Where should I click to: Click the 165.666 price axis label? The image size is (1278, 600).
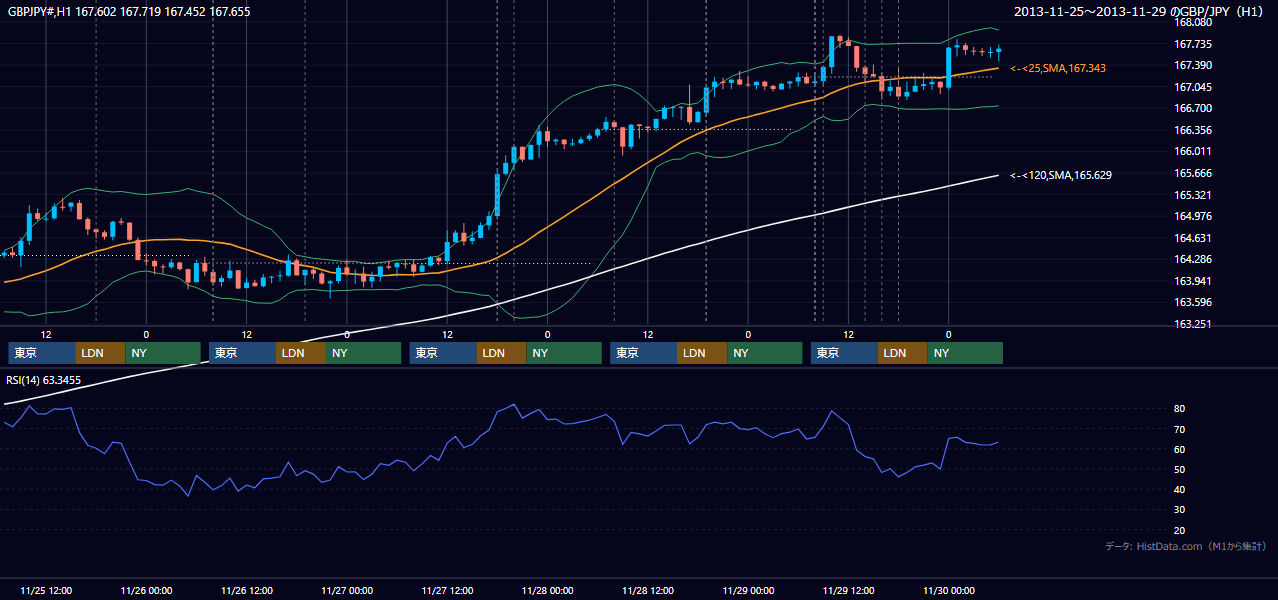coord(1192,173)
